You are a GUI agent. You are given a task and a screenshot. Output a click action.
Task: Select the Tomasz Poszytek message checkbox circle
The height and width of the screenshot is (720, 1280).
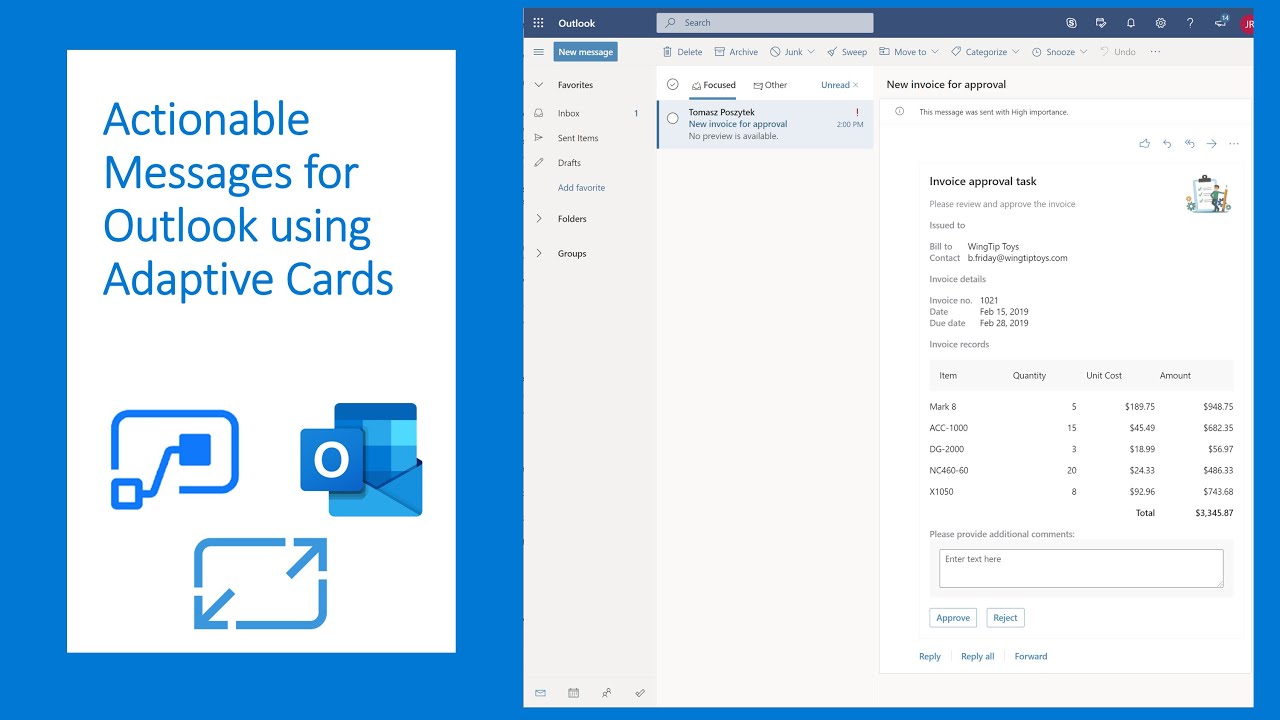pos(672,118)
